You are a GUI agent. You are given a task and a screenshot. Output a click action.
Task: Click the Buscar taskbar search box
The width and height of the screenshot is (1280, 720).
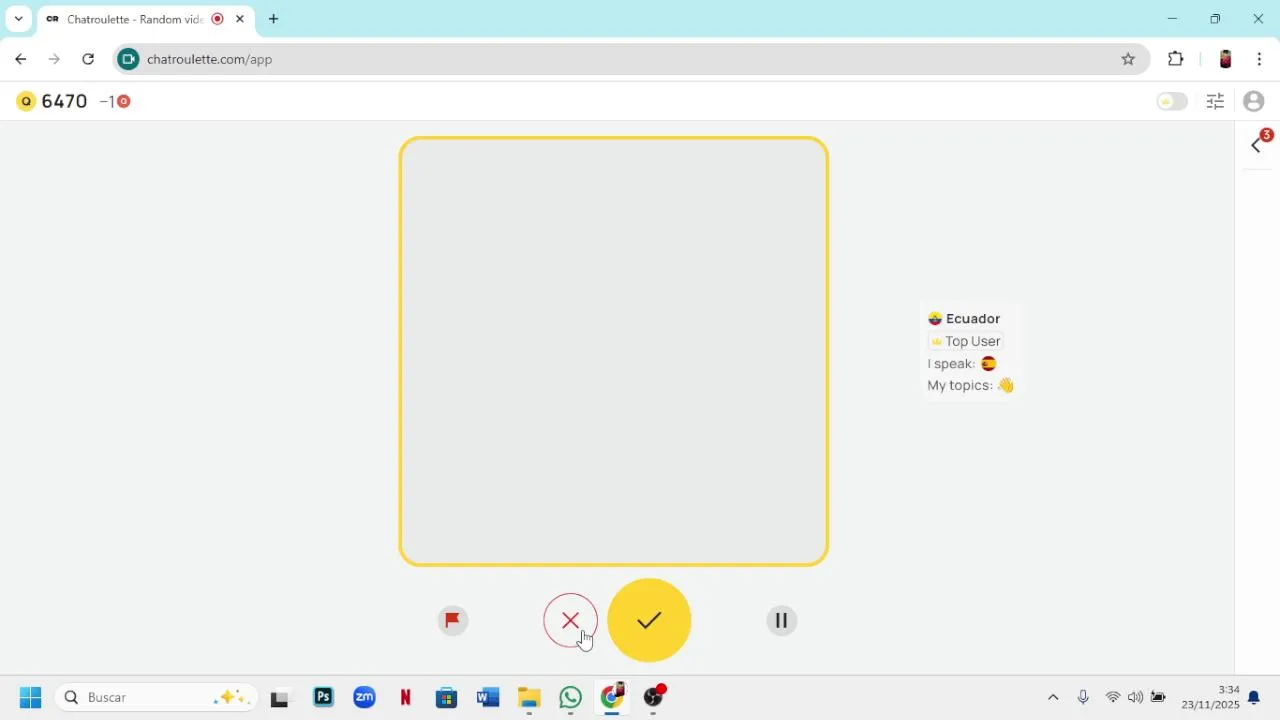[156, 698]
